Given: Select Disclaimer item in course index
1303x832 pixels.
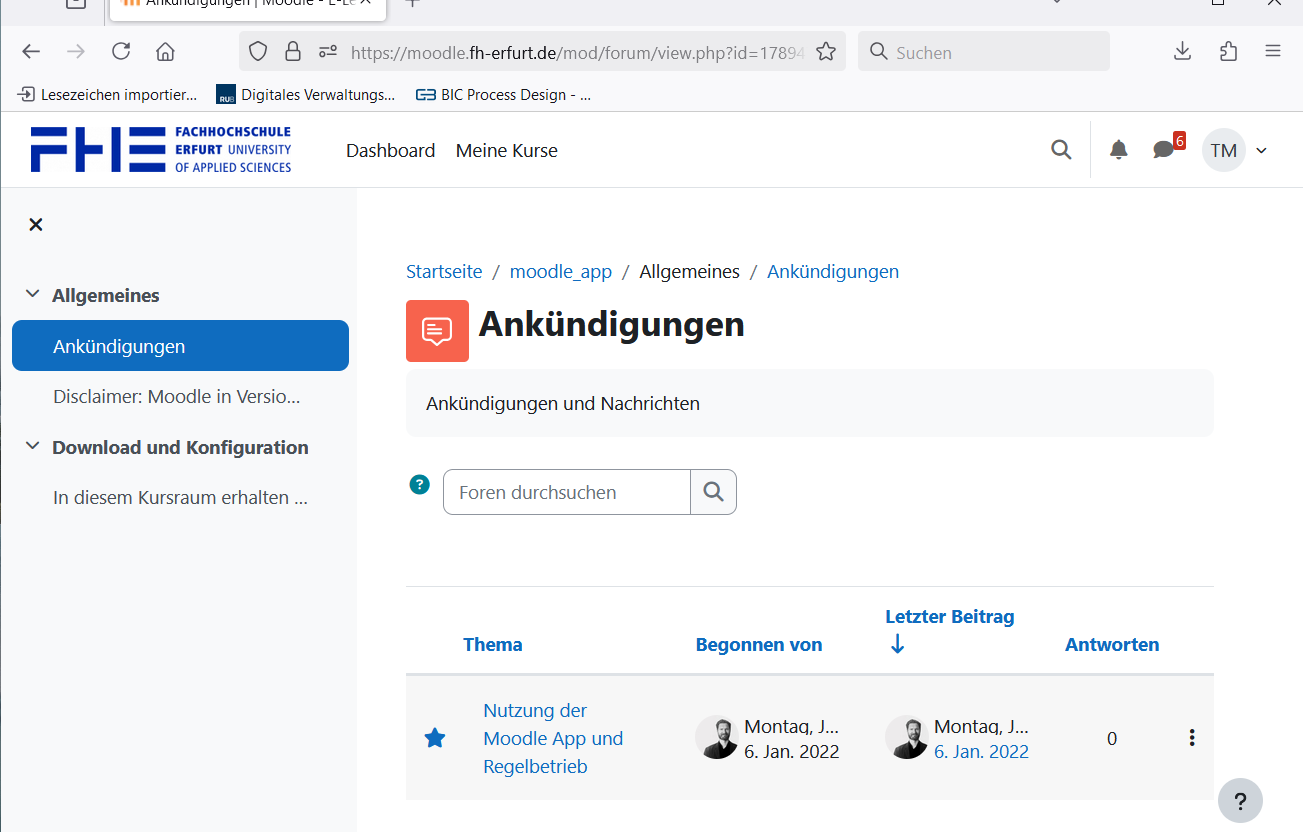Looking at the screenshot, I should [x=176, y=396].
